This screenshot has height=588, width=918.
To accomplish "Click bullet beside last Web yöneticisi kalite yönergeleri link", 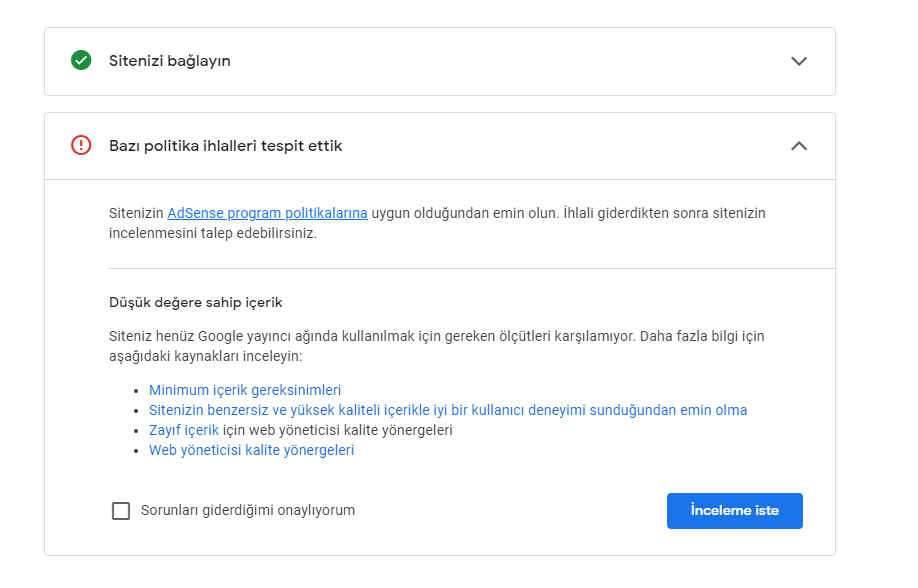I will pos(136,451).
